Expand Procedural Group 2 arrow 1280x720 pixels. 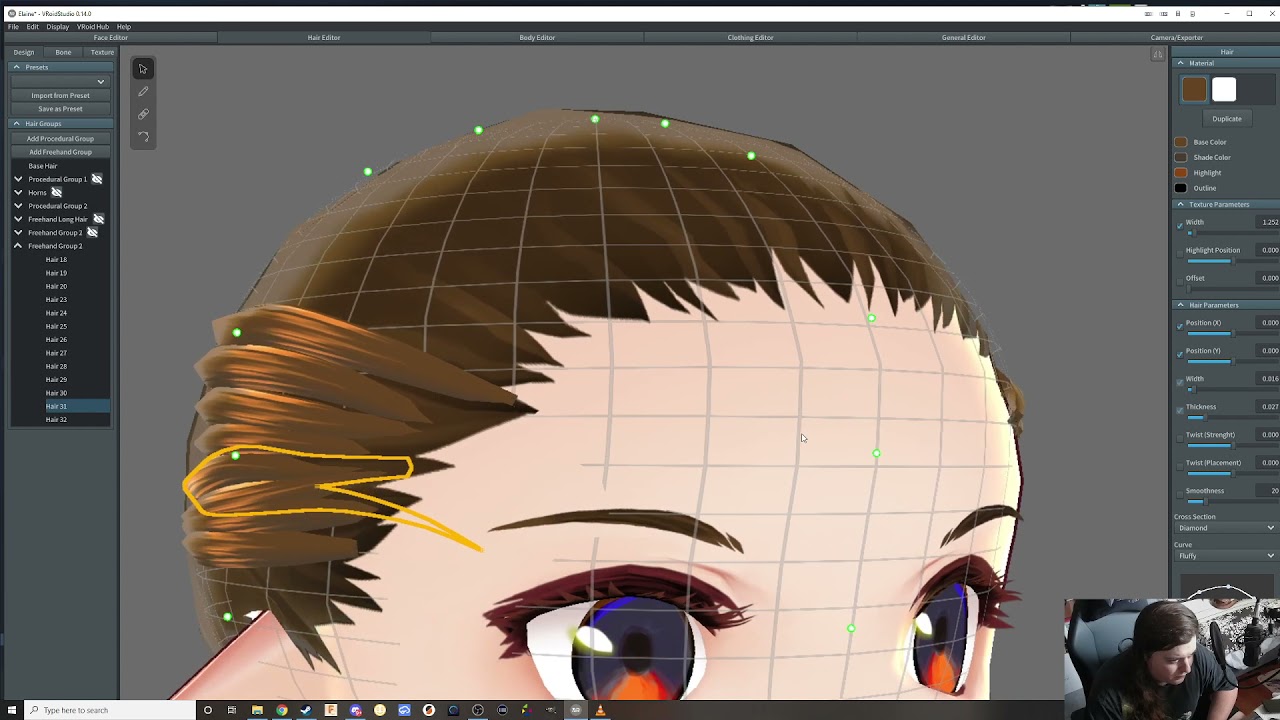(18, 206)
